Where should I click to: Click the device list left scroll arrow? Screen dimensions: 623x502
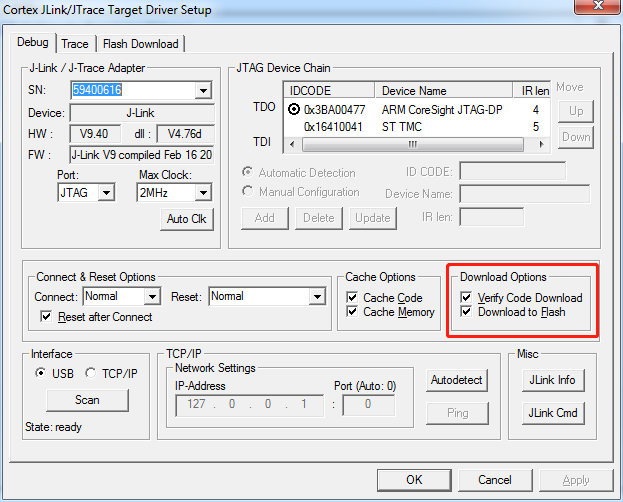[292, 144]
